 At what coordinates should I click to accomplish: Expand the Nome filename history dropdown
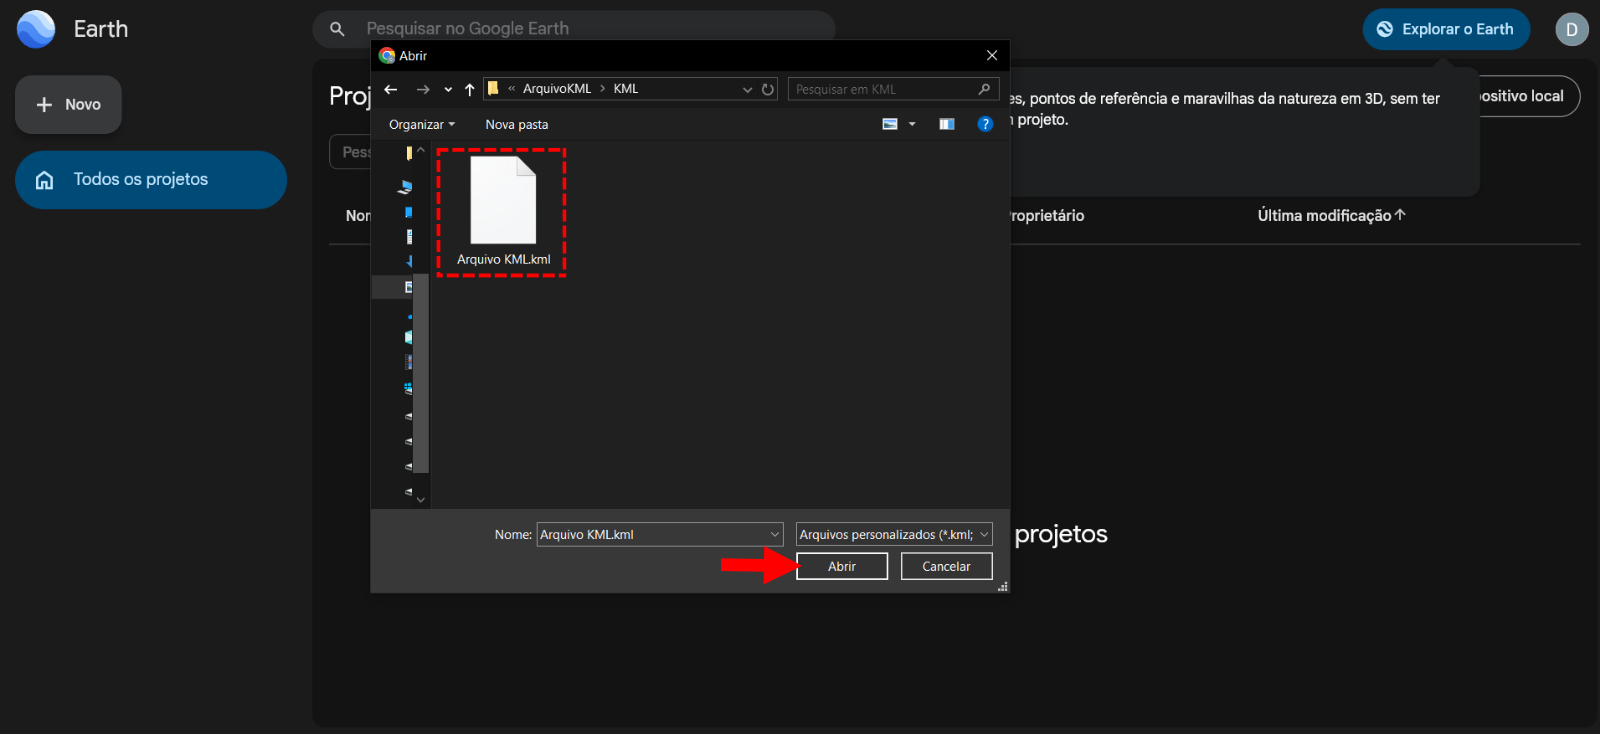point(774,535)
